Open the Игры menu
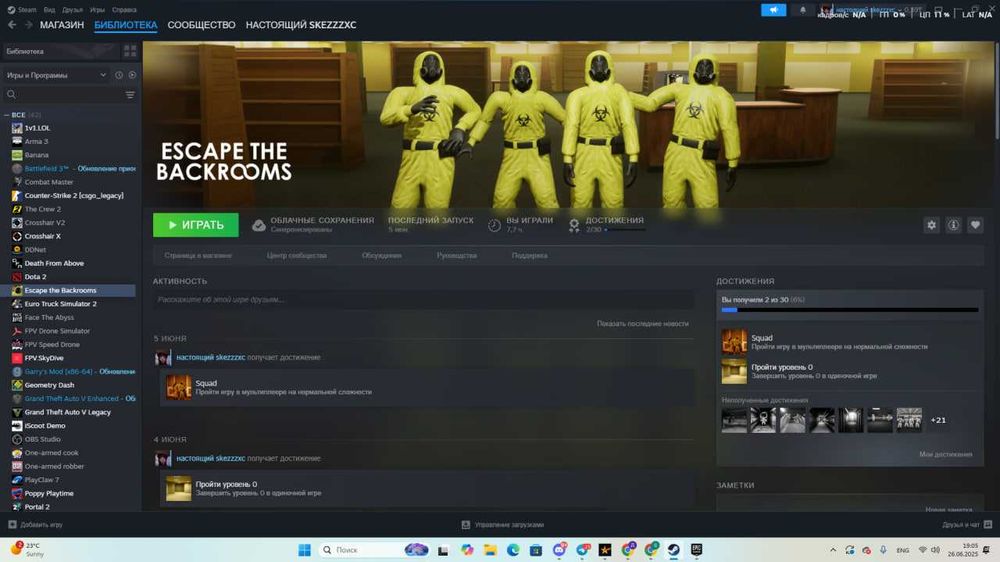This screenshot has width=1000, height=562. [97, 10]
